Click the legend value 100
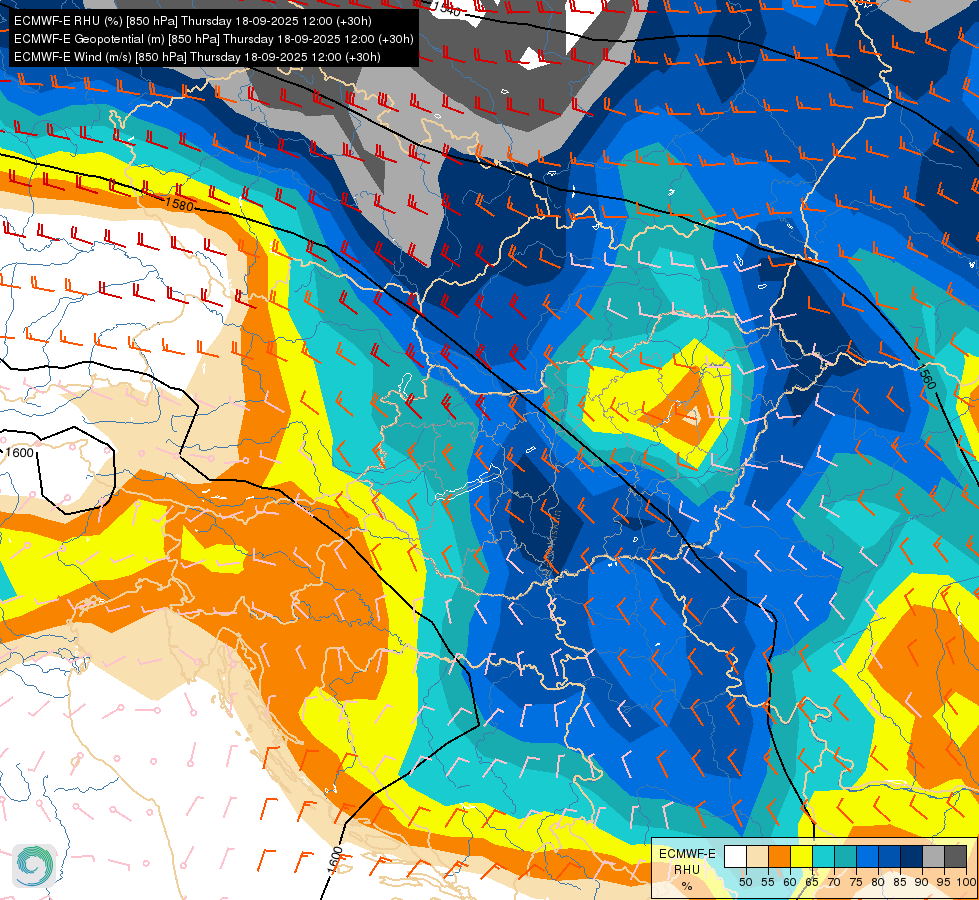The width and height of the screenshot is (979, 900). pos(967,882)
